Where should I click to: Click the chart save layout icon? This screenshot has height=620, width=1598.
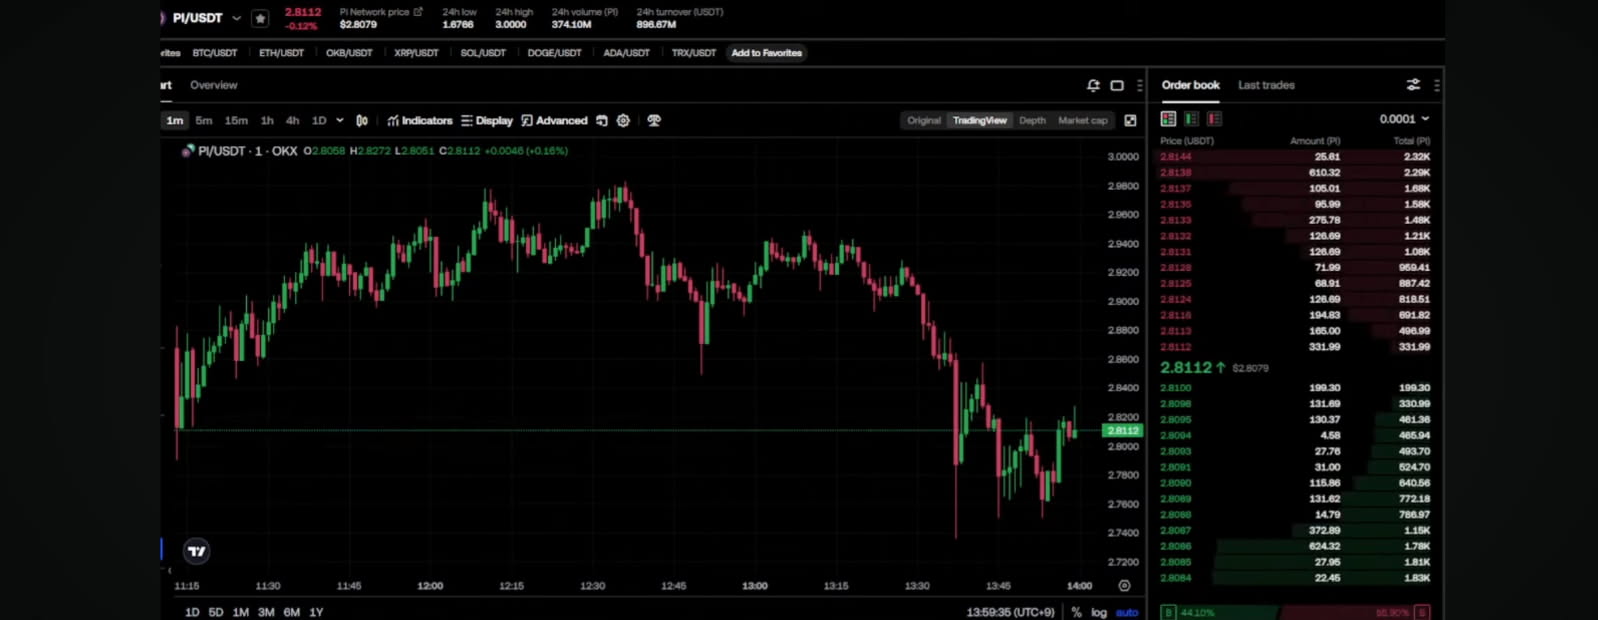[x=601, y=120]
